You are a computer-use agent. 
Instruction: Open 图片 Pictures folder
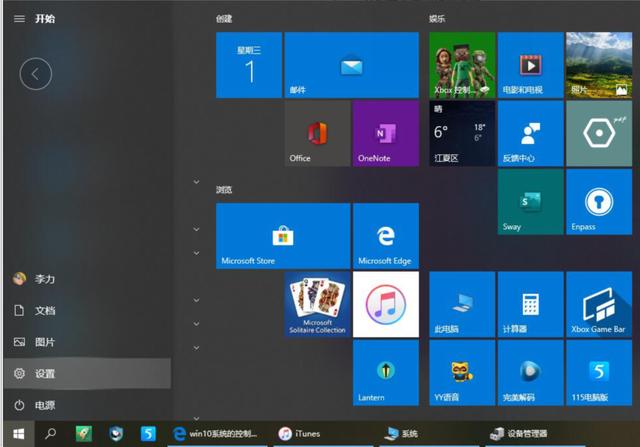pos(87,342)
